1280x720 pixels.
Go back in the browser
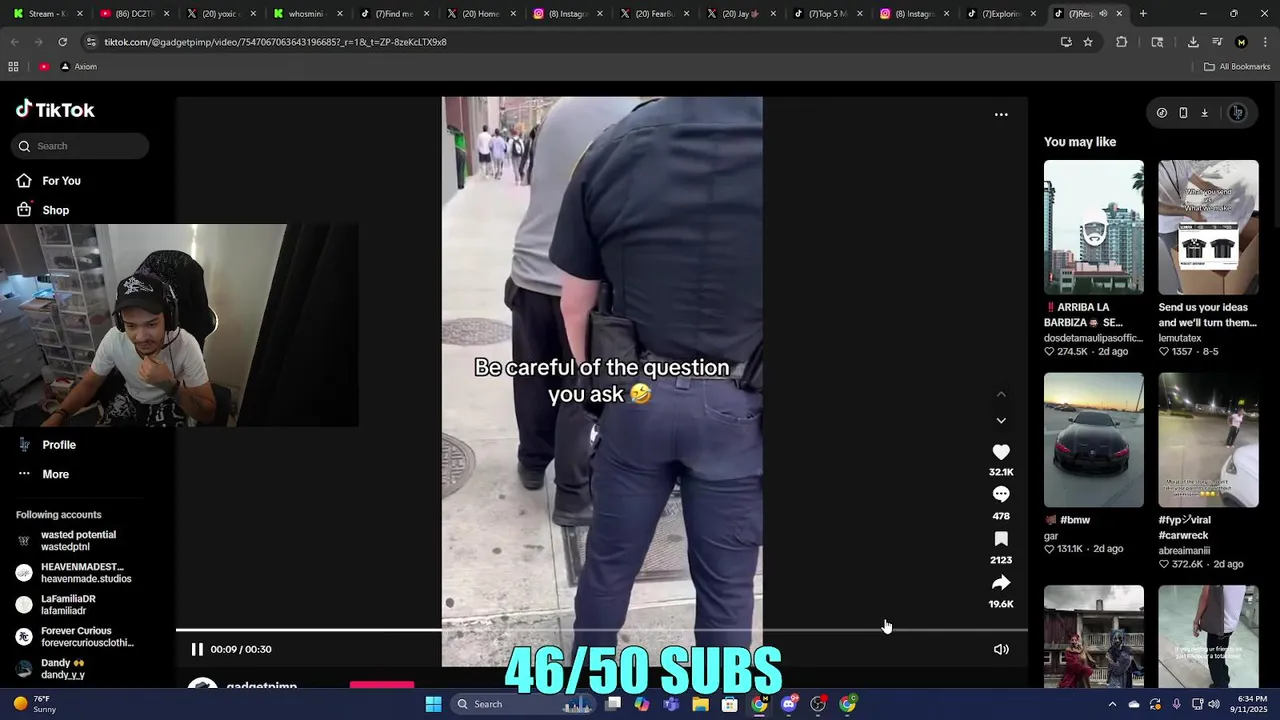click(14, 42)
